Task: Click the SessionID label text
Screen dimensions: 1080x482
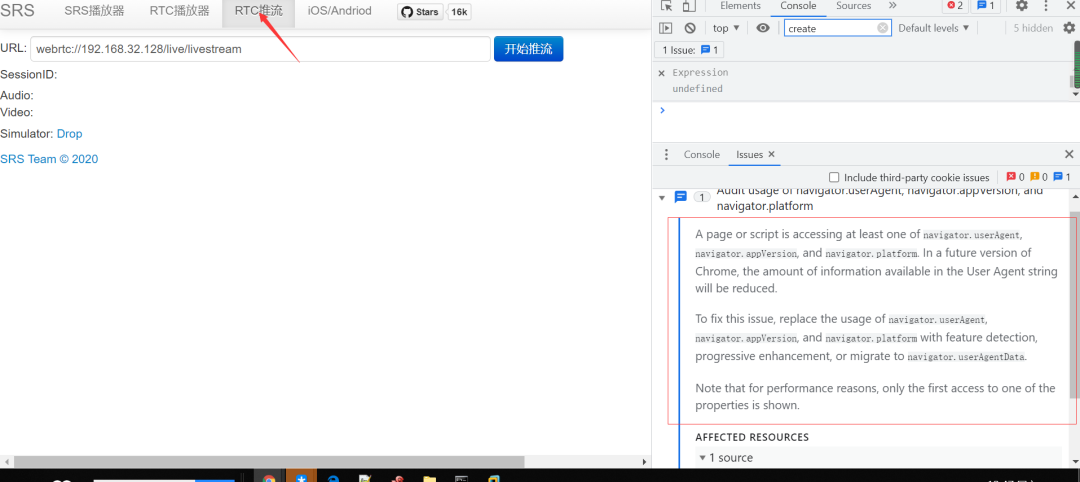Action: point(29,74)
